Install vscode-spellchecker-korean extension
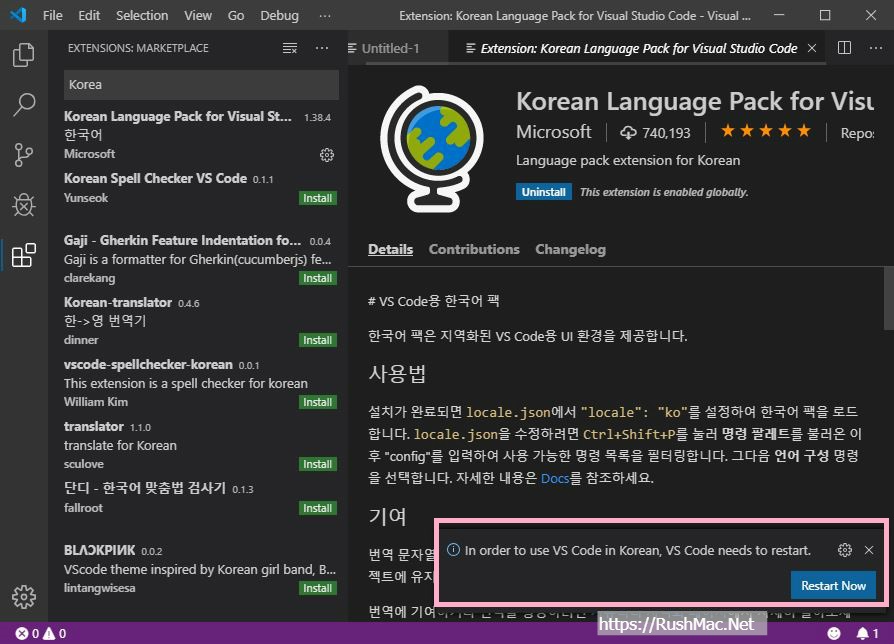This screenshot has width=894, height=644. click(x=318, y=402)
